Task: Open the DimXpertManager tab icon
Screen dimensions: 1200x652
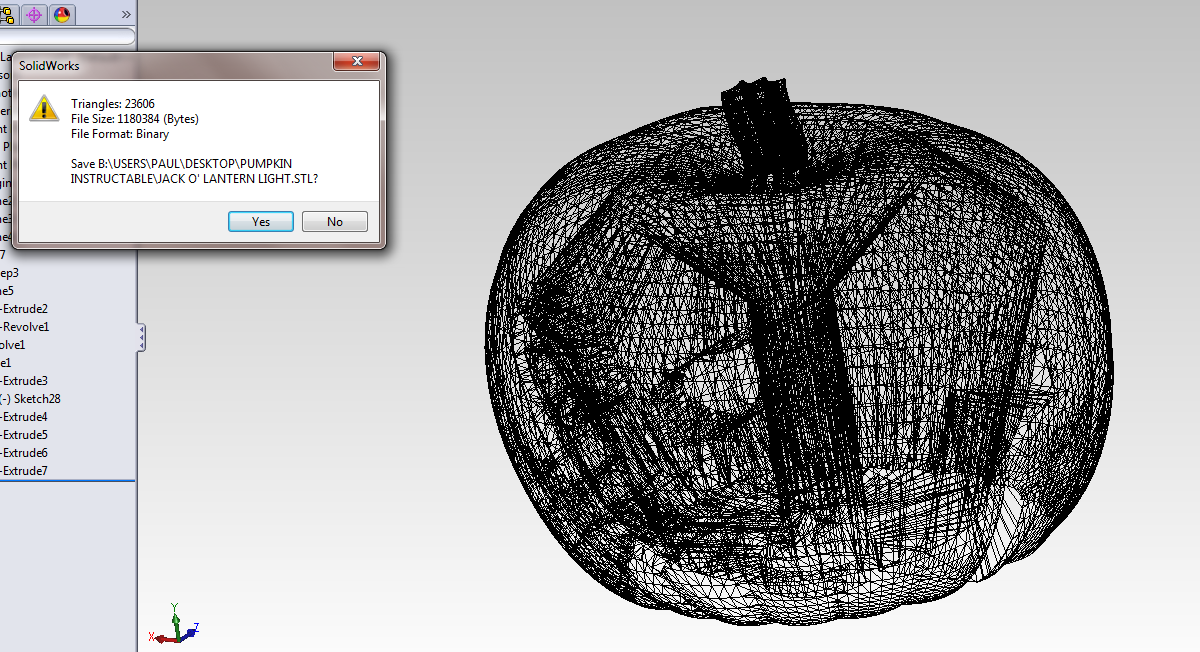Action: click(35, 14)
